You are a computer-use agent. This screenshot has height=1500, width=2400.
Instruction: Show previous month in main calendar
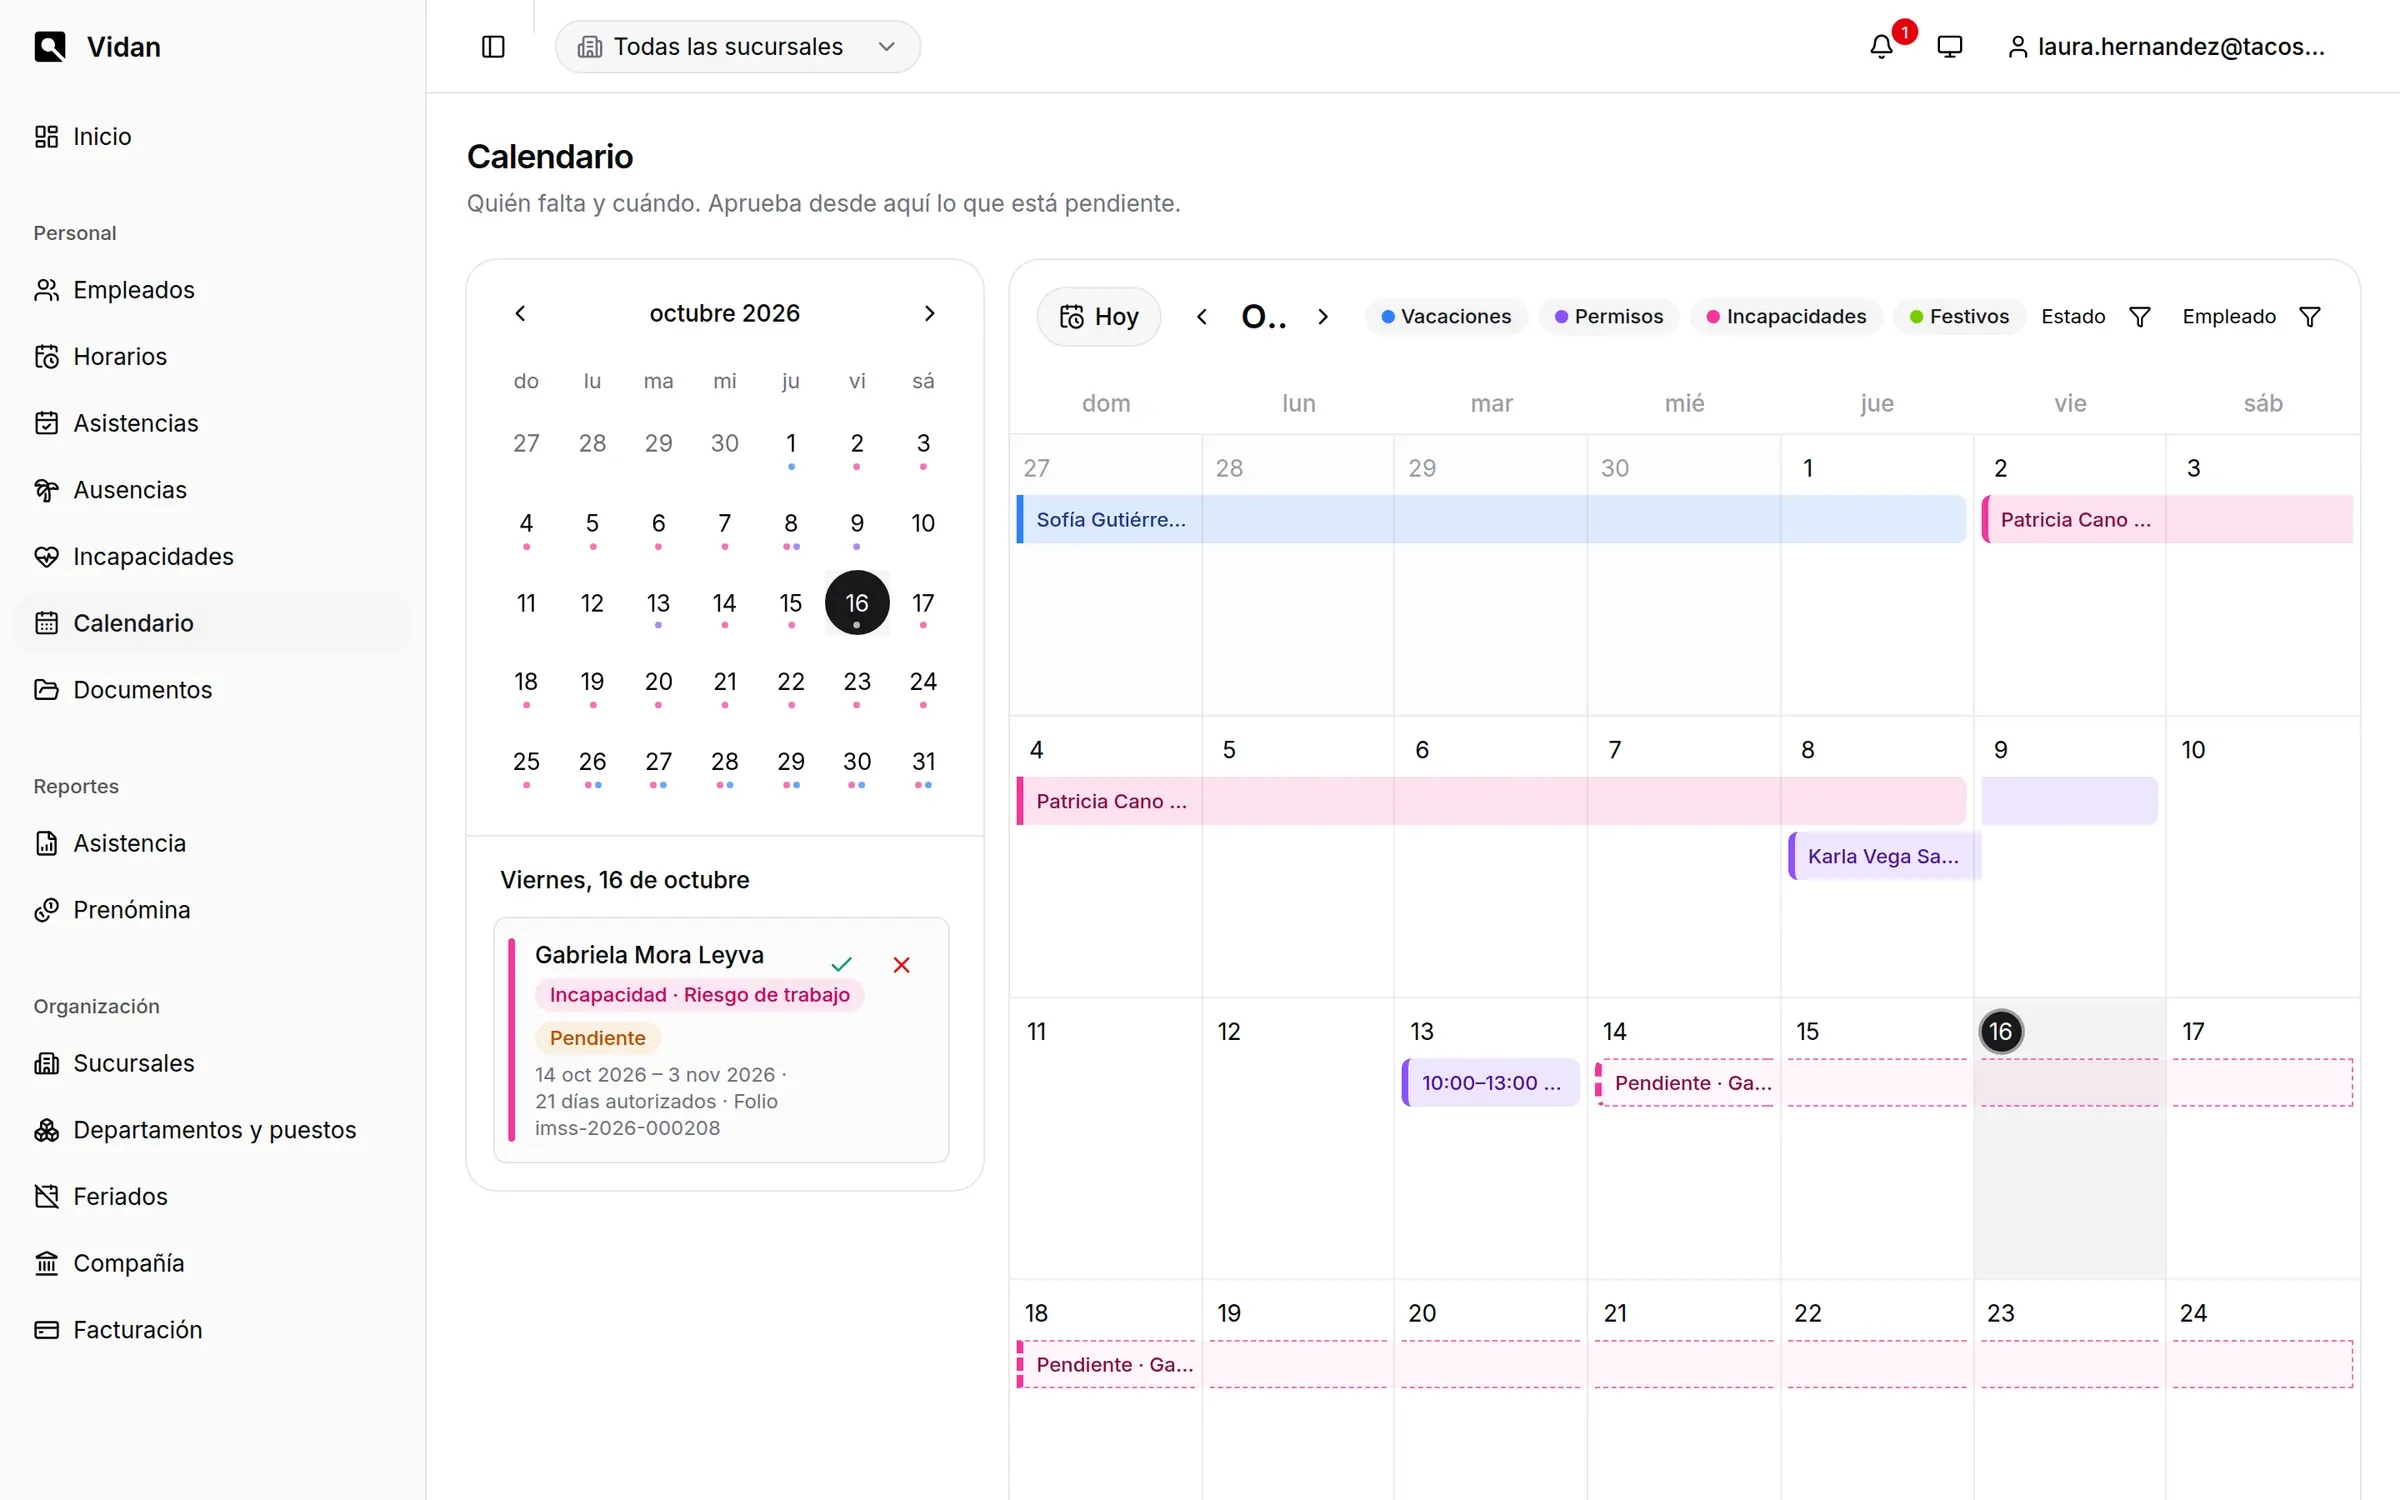click(x=1202, y=317)
